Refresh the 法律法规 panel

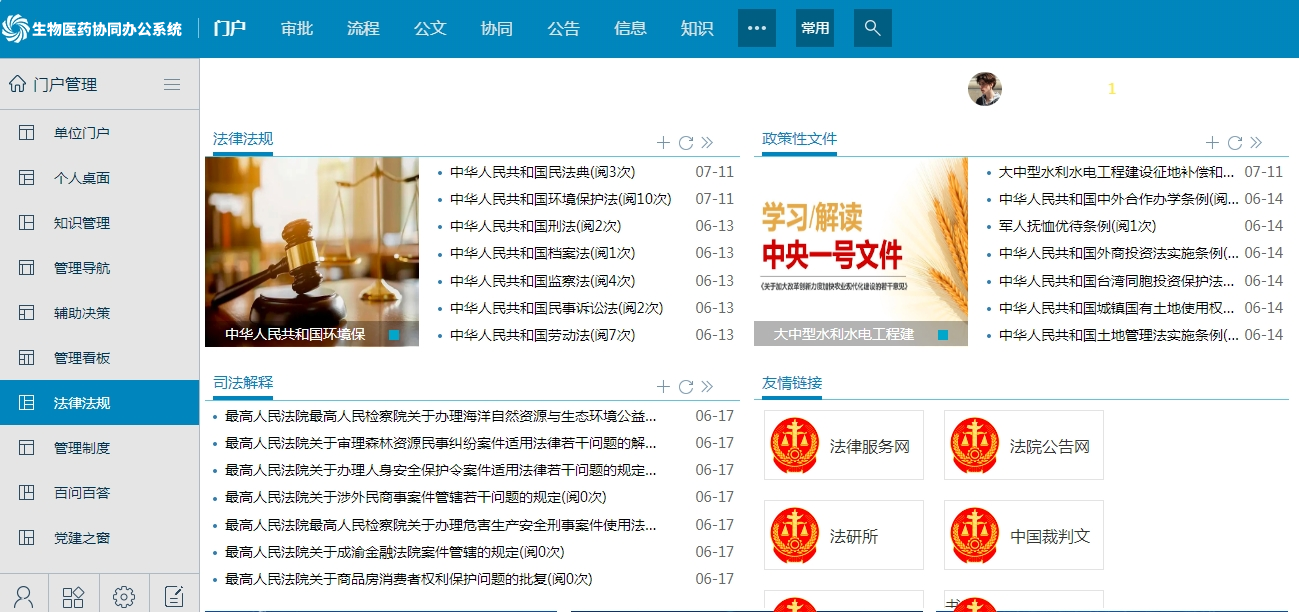[x=686, y=143]
